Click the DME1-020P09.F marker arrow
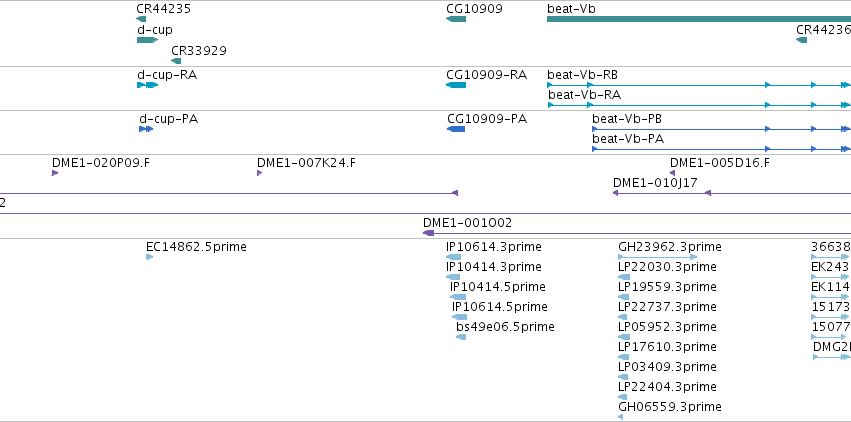851x422 pixels. pyautogui.click(x=55, y=173)
